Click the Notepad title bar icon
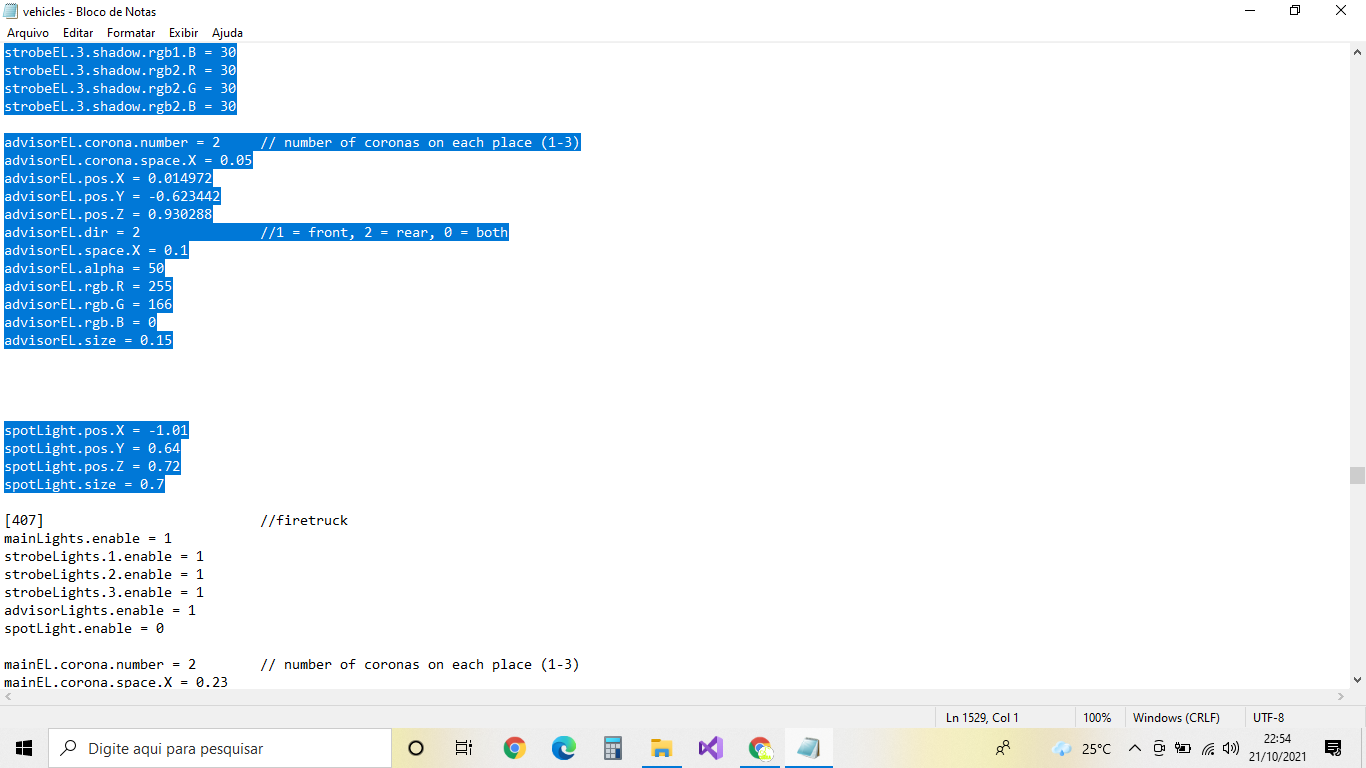This screenshot has height=768, width=1366. (11, 11)
